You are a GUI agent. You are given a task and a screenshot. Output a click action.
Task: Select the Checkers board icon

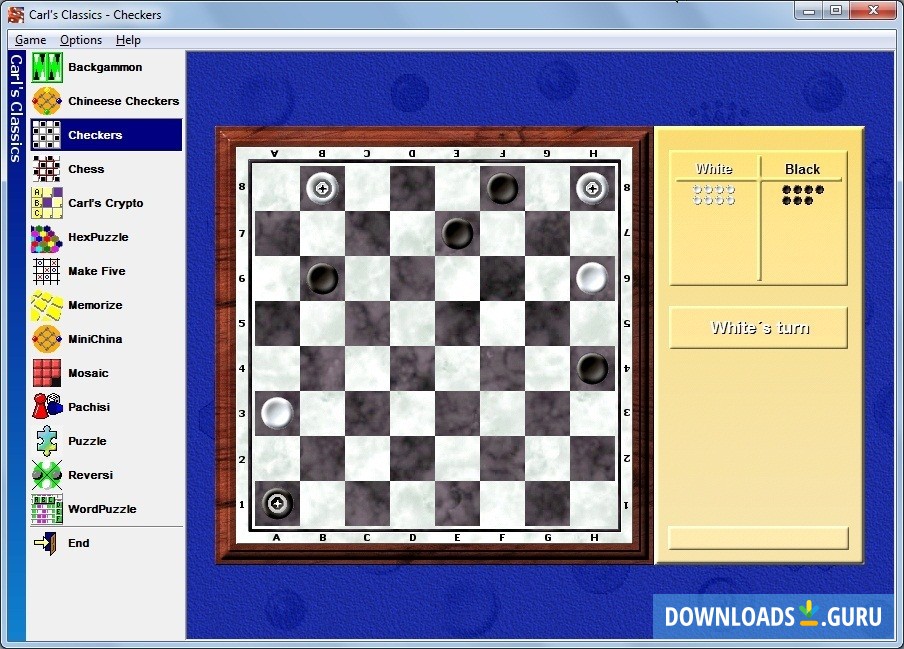47,135
